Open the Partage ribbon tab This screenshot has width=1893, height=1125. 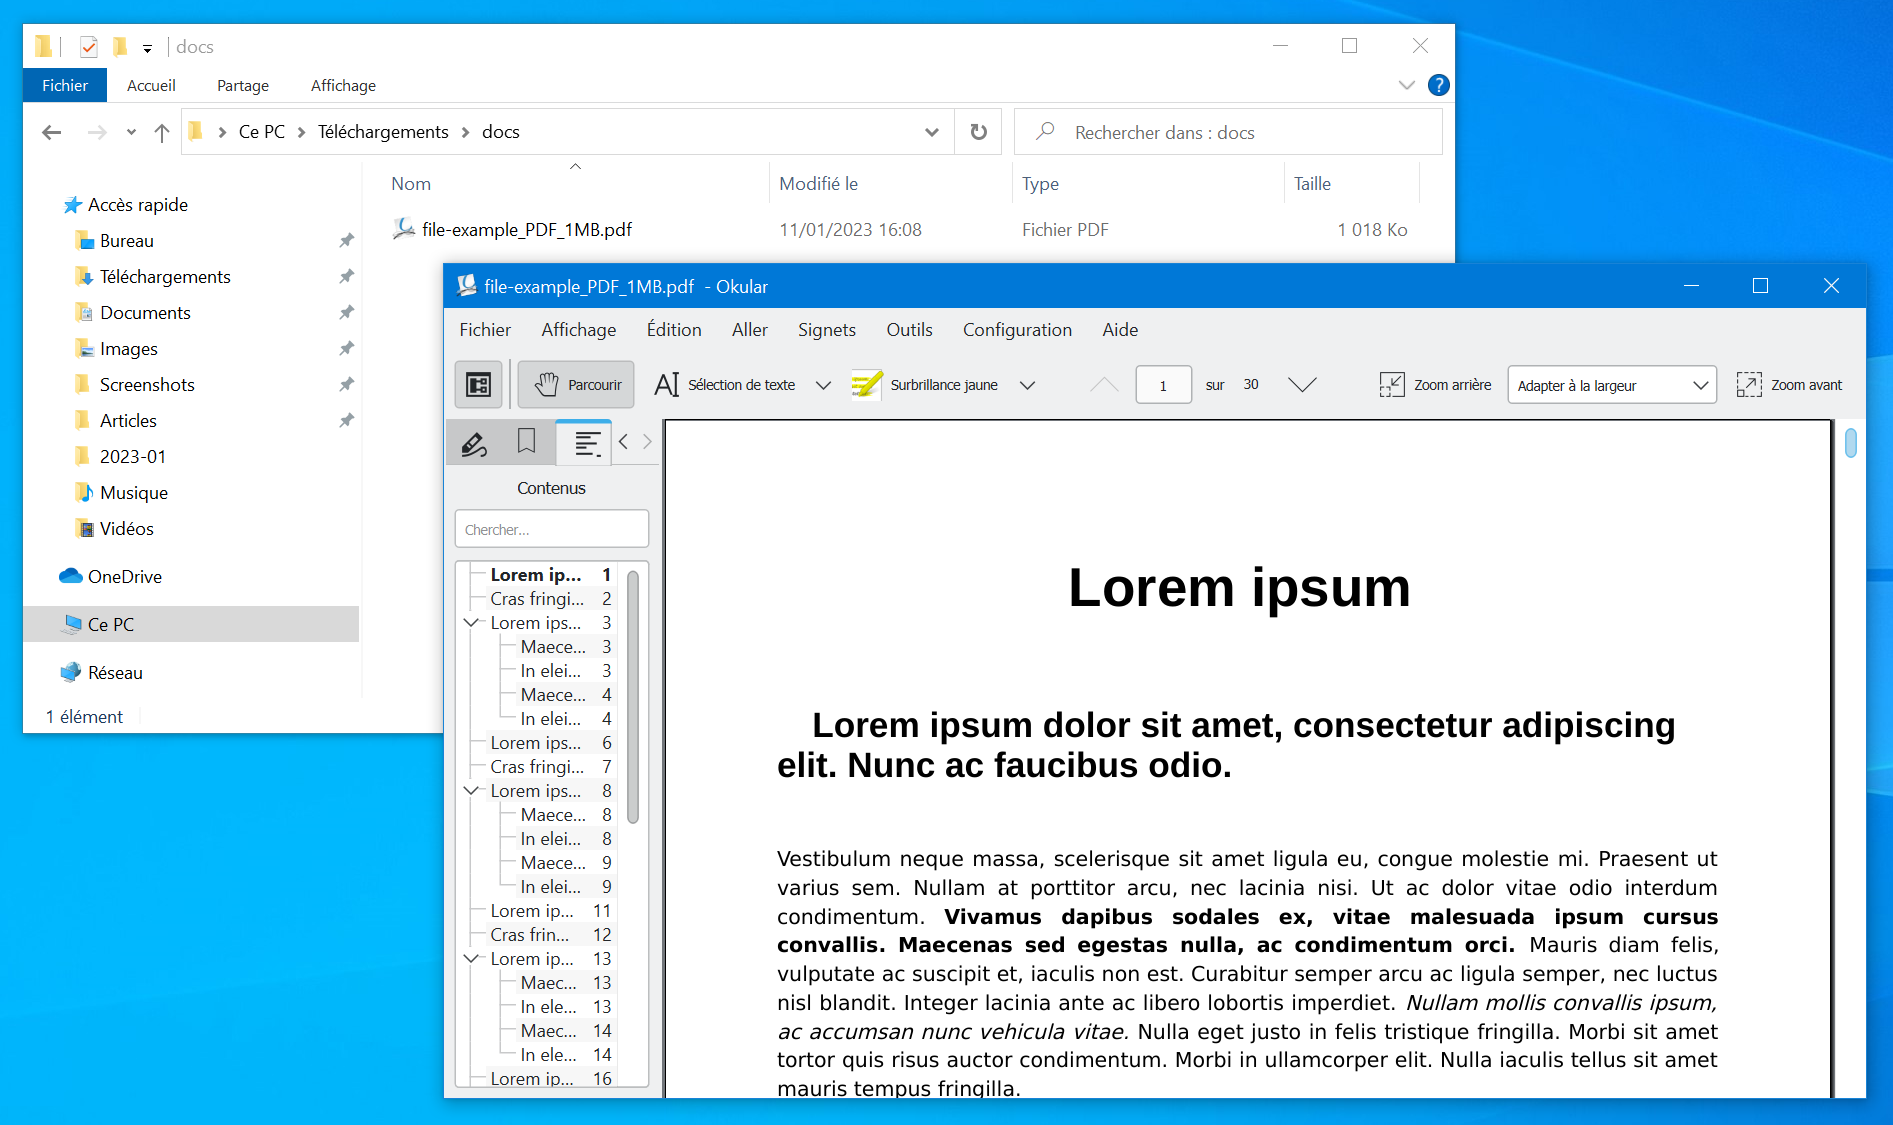point(243,86)
